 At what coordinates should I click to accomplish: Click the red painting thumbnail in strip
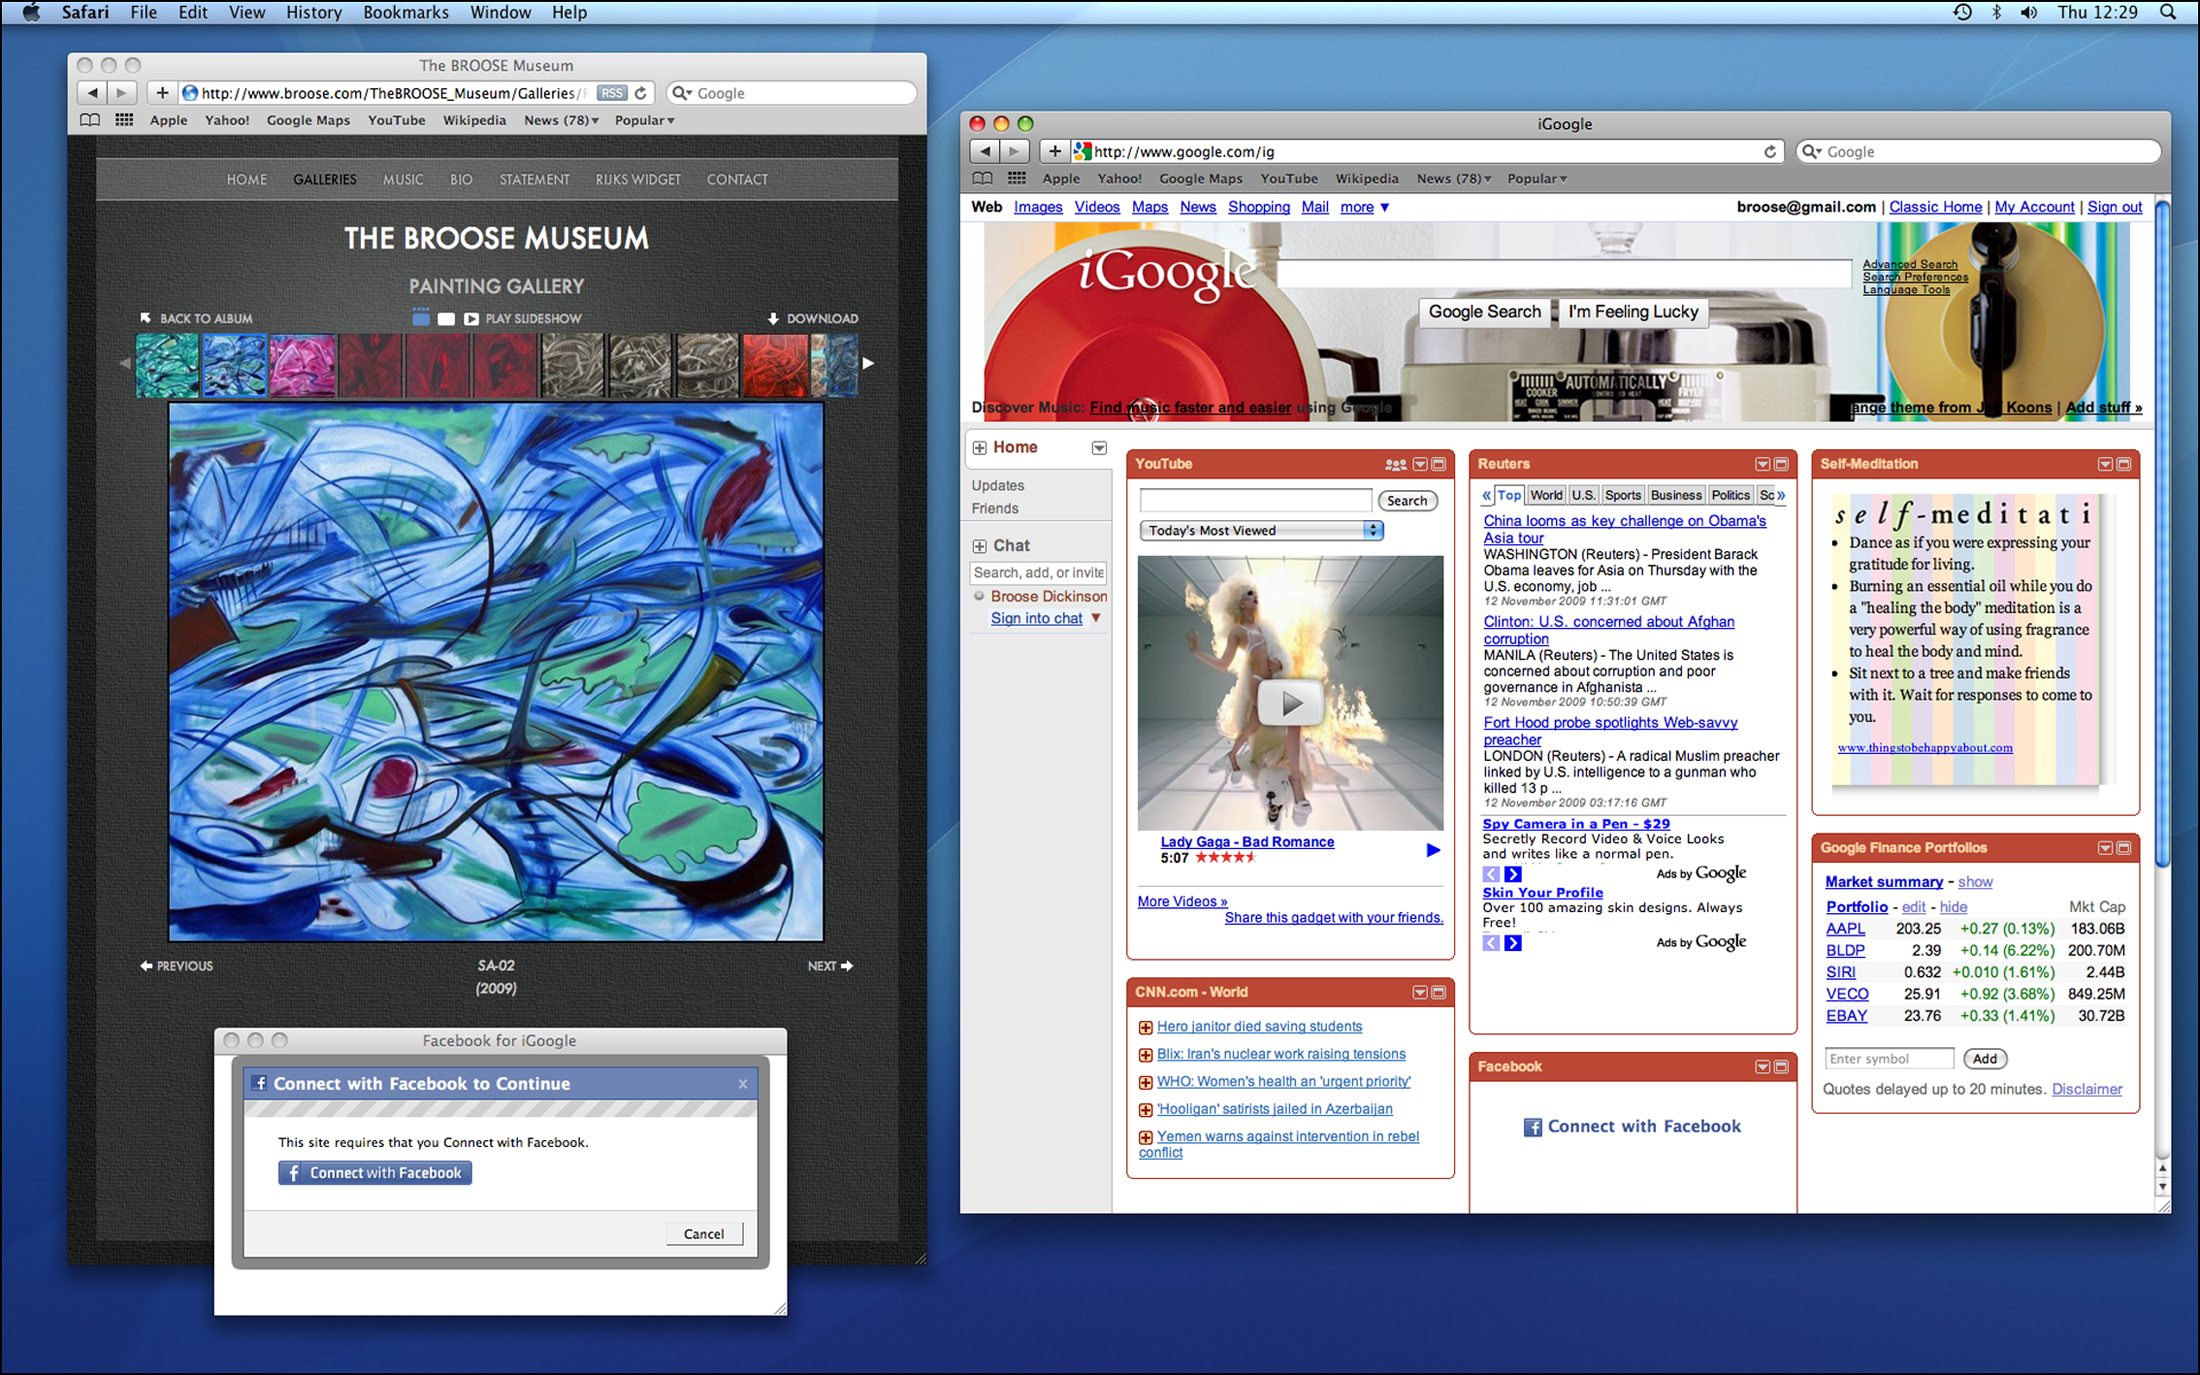[774, 365]
